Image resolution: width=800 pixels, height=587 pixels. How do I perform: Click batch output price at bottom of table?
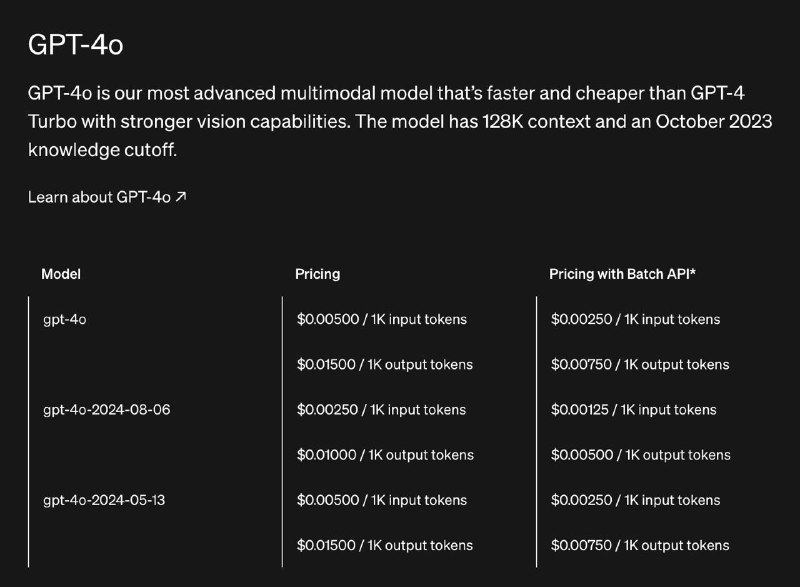(640, 545)
